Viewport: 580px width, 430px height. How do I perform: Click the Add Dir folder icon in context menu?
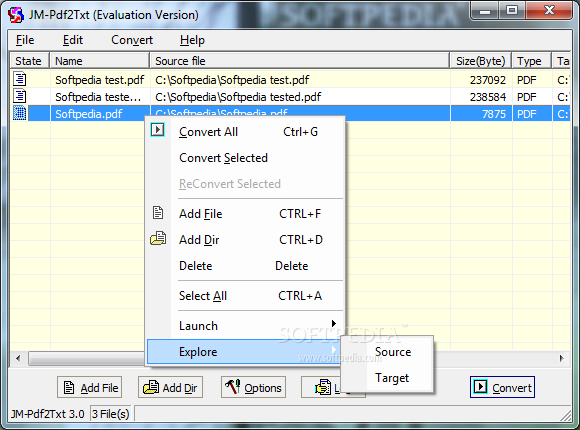158,239
